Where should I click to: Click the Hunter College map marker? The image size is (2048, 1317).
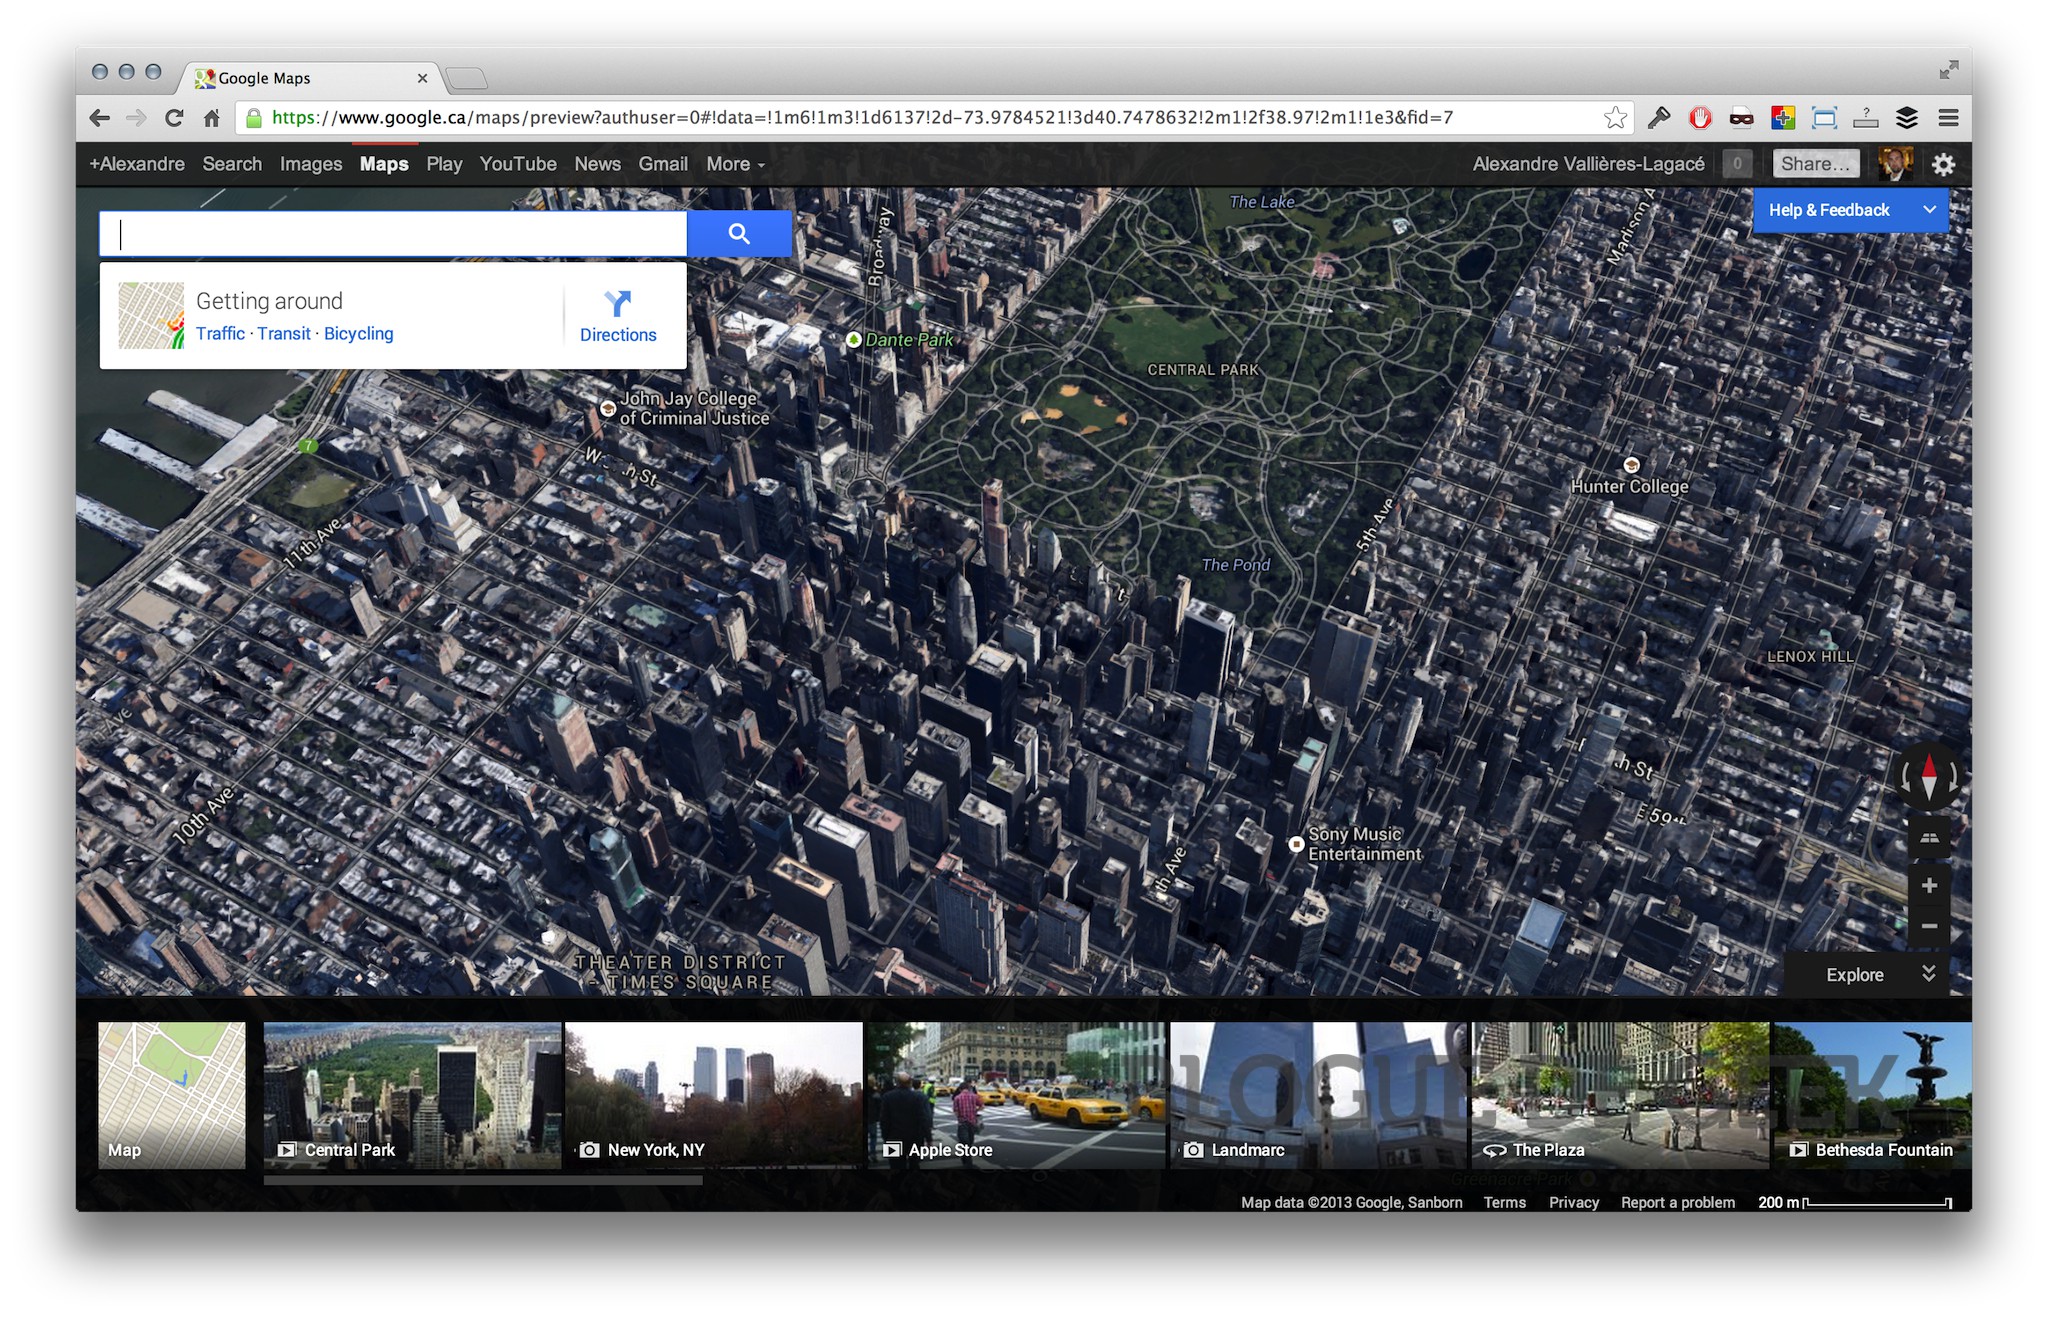(1631, 465)
